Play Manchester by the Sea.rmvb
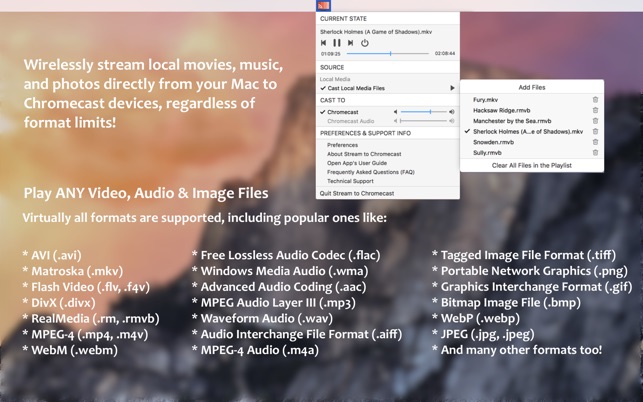 click(512, 121)
